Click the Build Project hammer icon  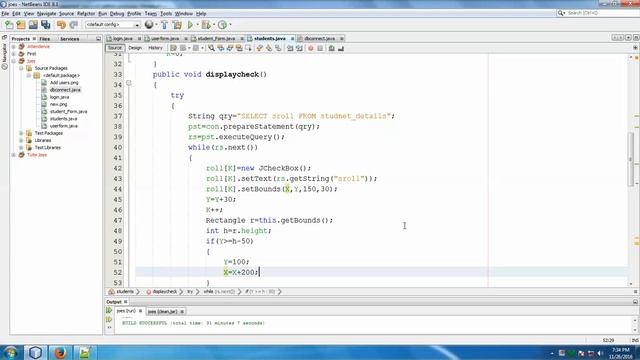pos(164,25)
